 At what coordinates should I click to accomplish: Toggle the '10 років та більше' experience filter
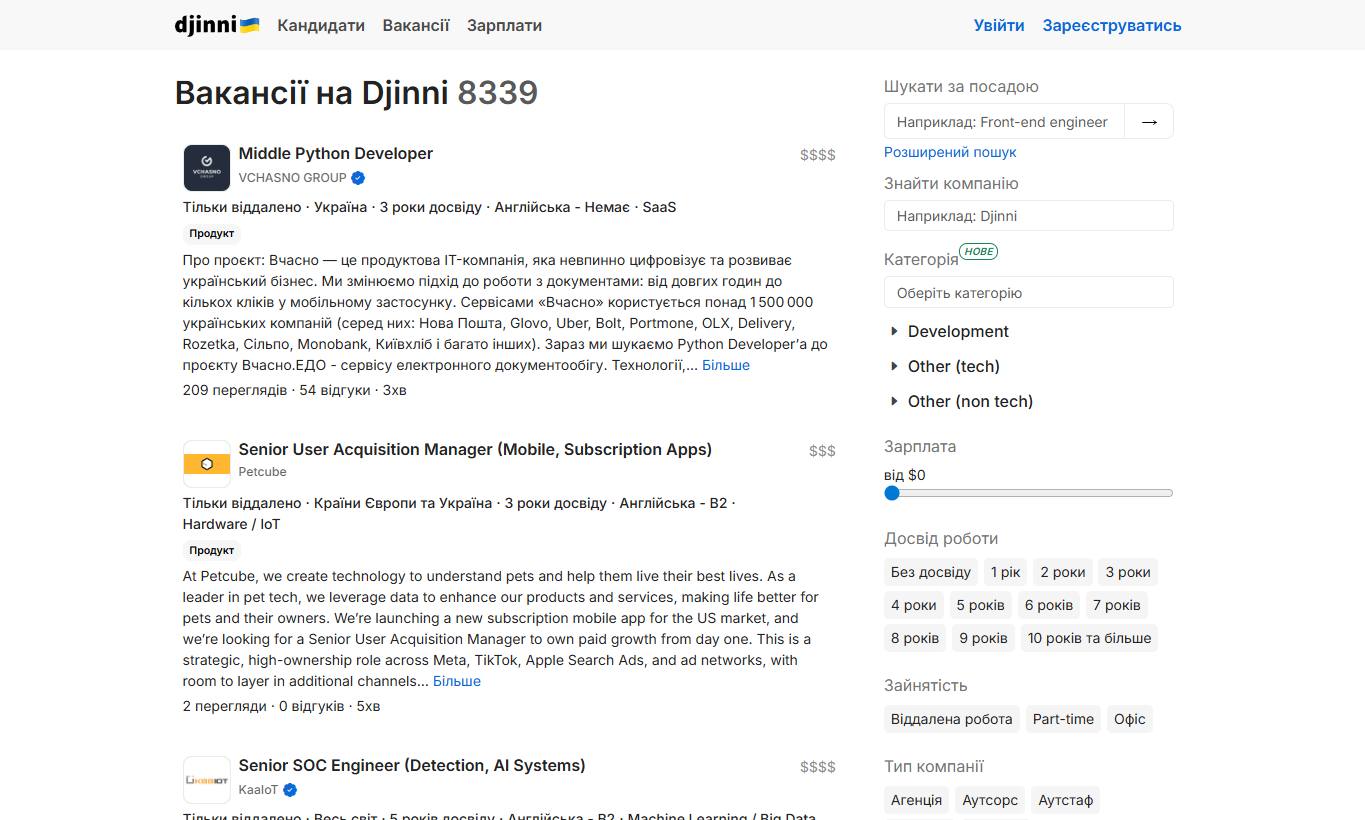coord(1089,638)
